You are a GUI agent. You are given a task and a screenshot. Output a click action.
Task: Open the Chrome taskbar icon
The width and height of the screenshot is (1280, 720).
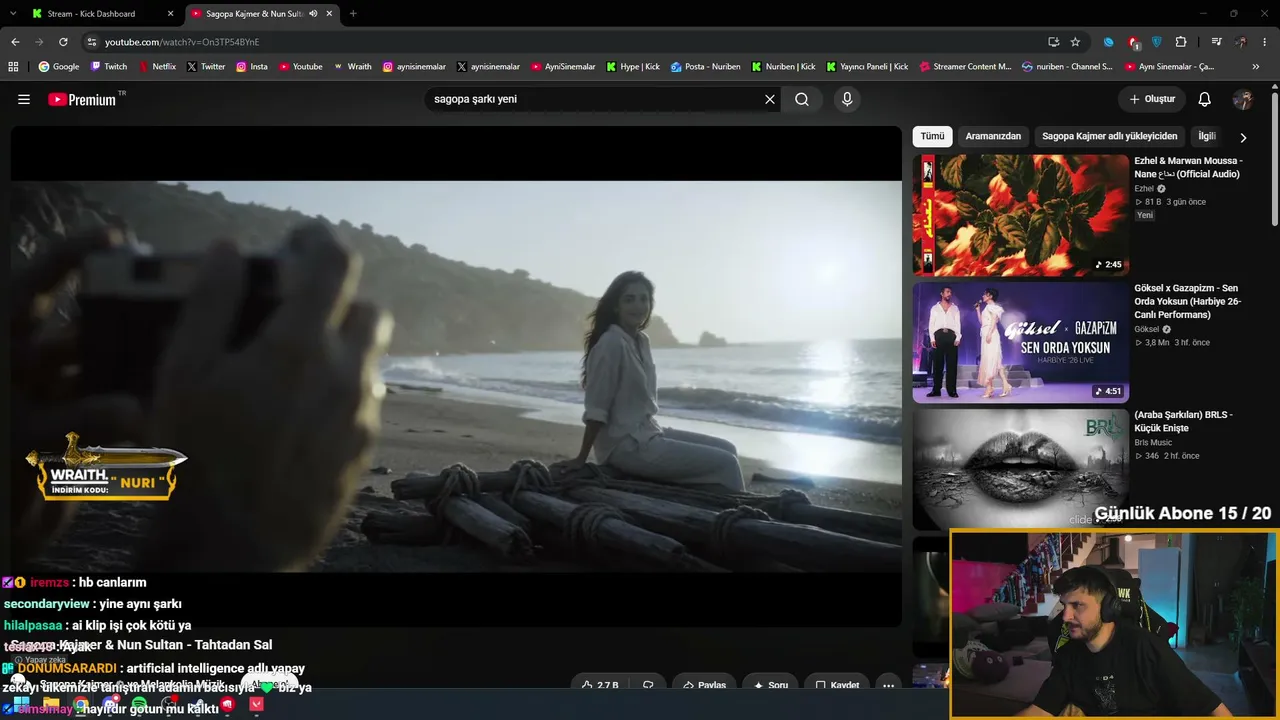tap(80, 704)
